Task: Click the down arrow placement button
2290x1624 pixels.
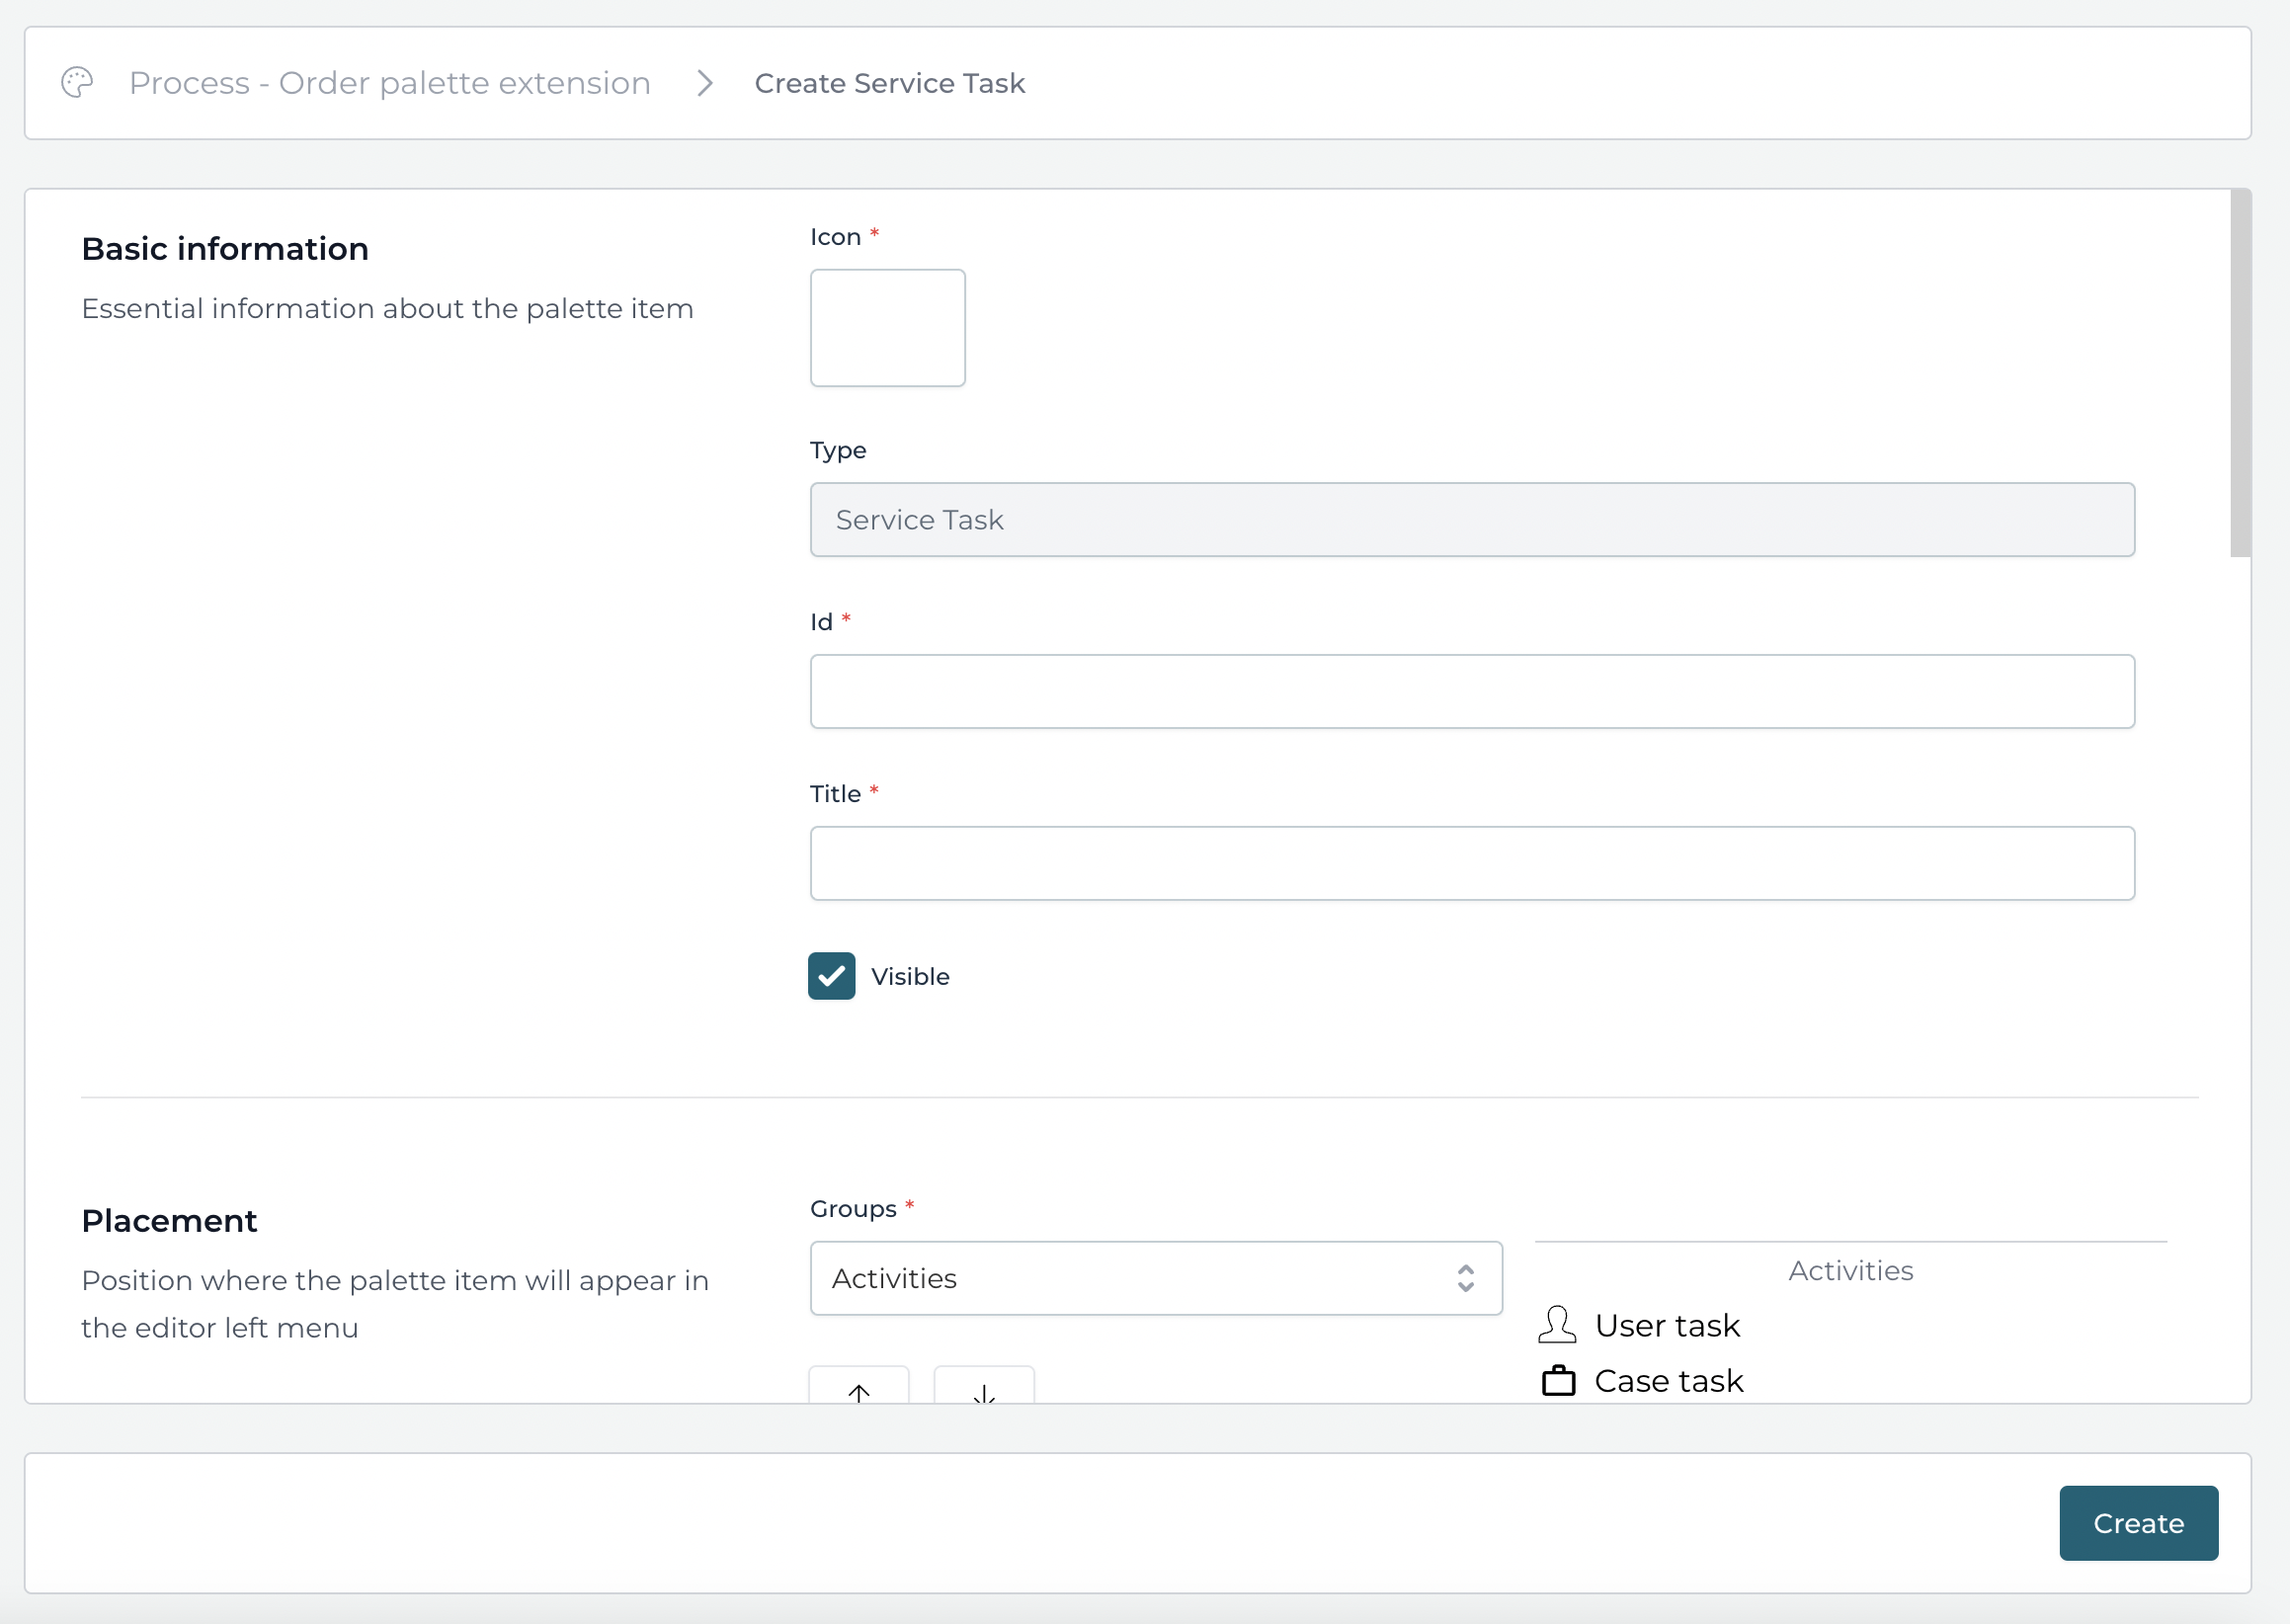Action: (983, 1390)
